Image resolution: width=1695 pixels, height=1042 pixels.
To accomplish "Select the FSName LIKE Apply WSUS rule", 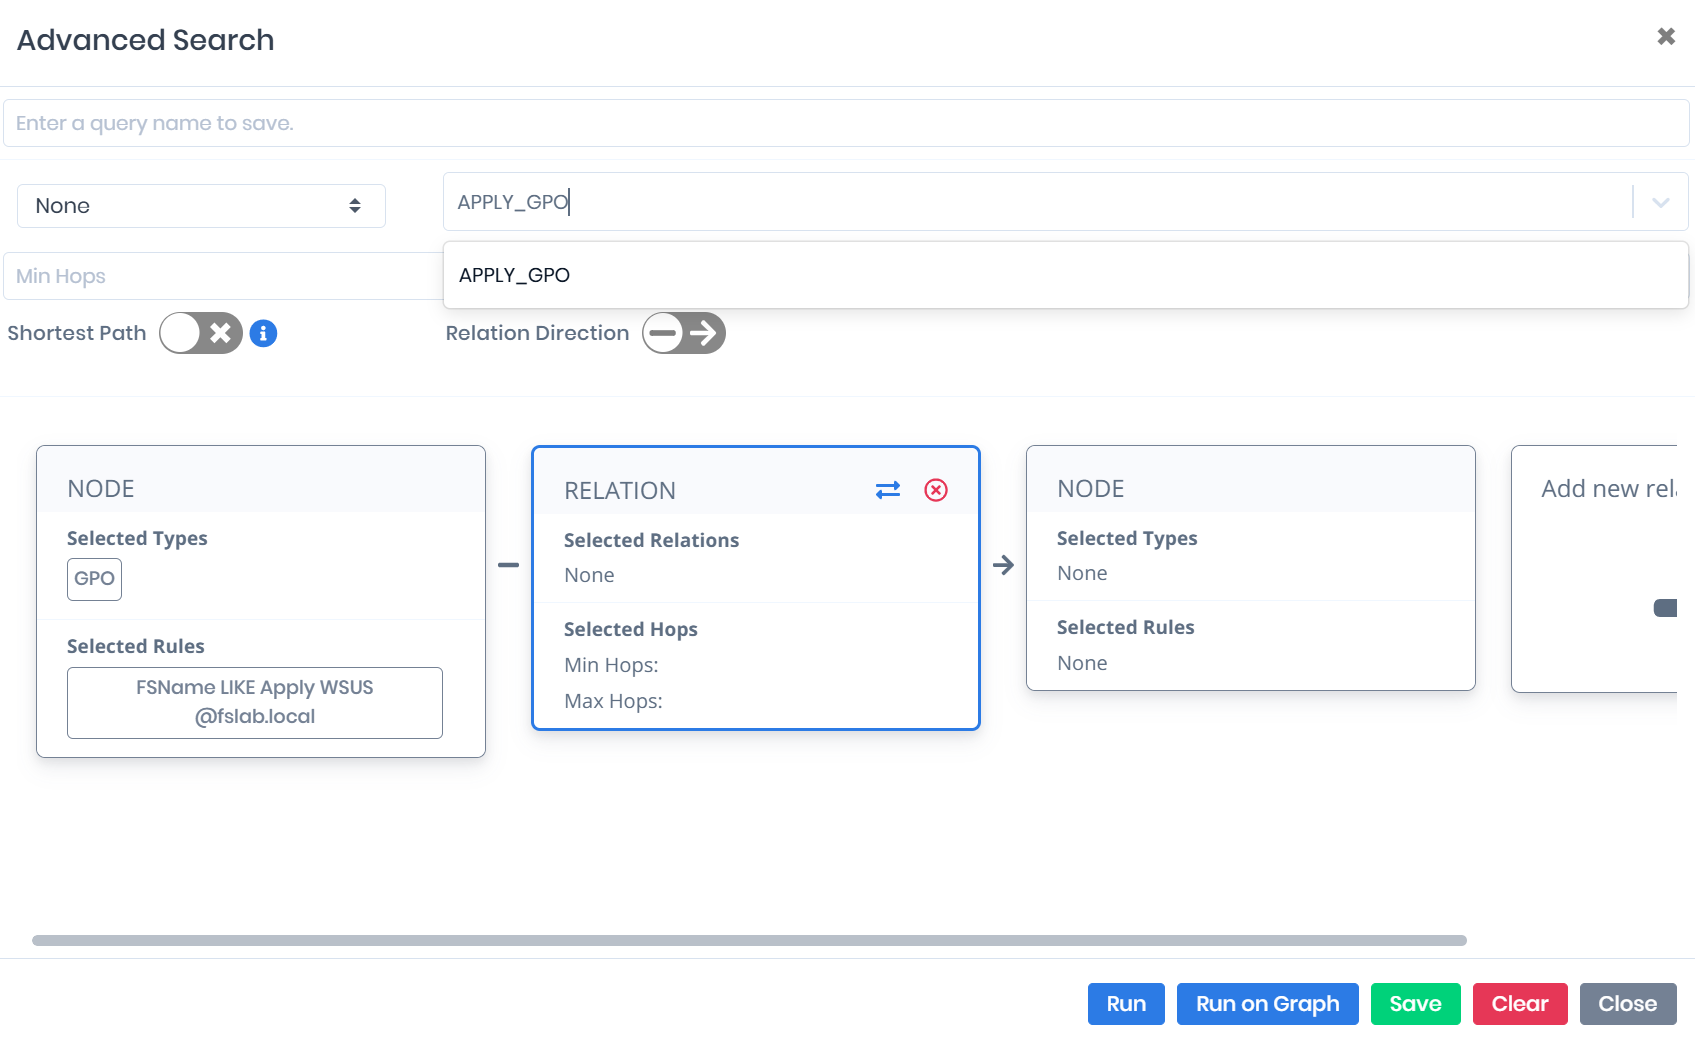I will (x=254, y=701).
